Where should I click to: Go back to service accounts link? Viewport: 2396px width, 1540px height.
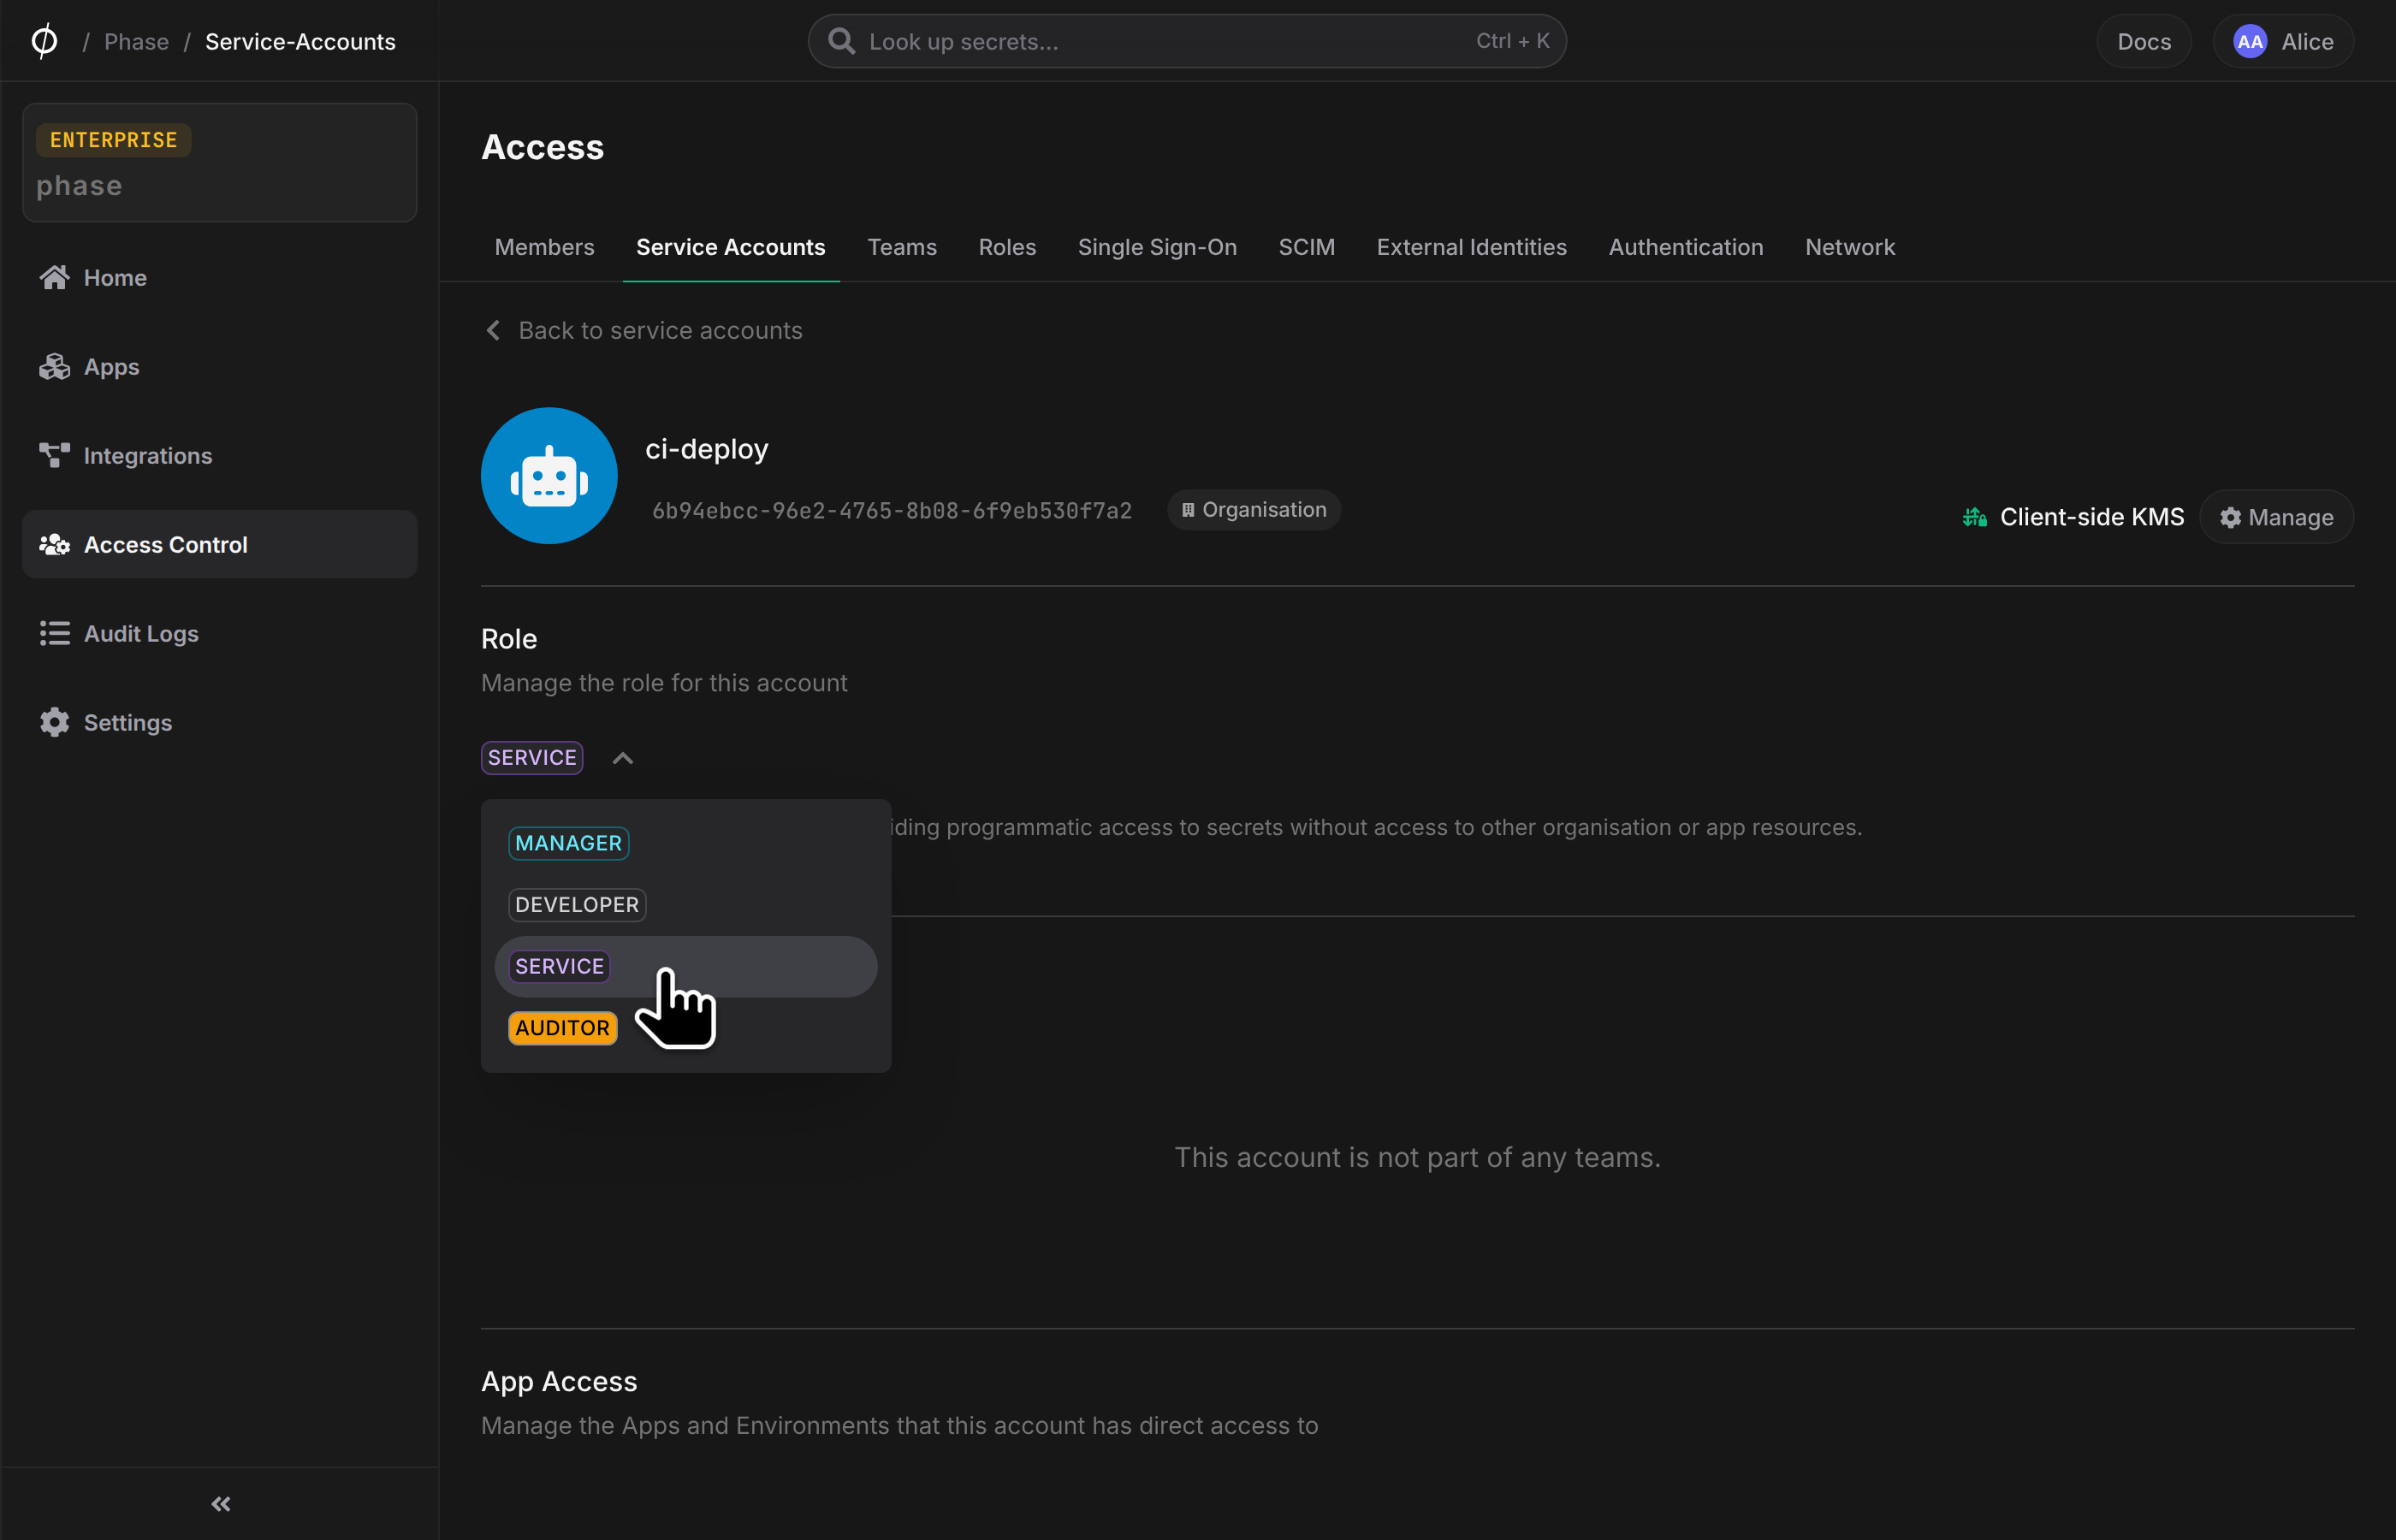coord(643,330)
